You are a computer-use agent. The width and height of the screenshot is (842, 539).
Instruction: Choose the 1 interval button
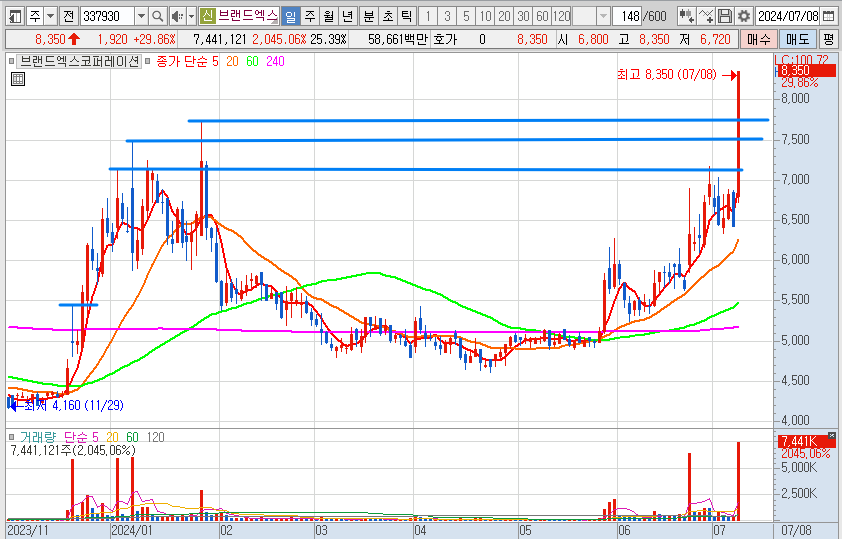coord(428,16)
